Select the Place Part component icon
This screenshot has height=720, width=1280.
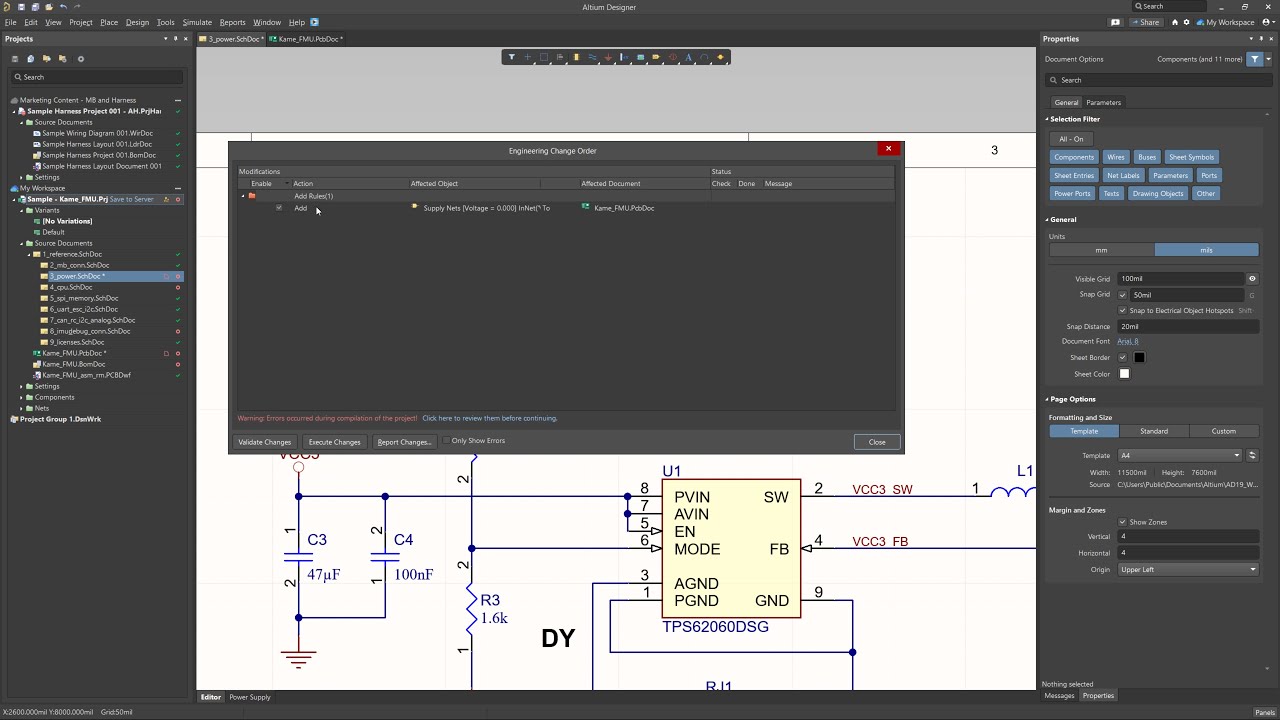point(576,57)
